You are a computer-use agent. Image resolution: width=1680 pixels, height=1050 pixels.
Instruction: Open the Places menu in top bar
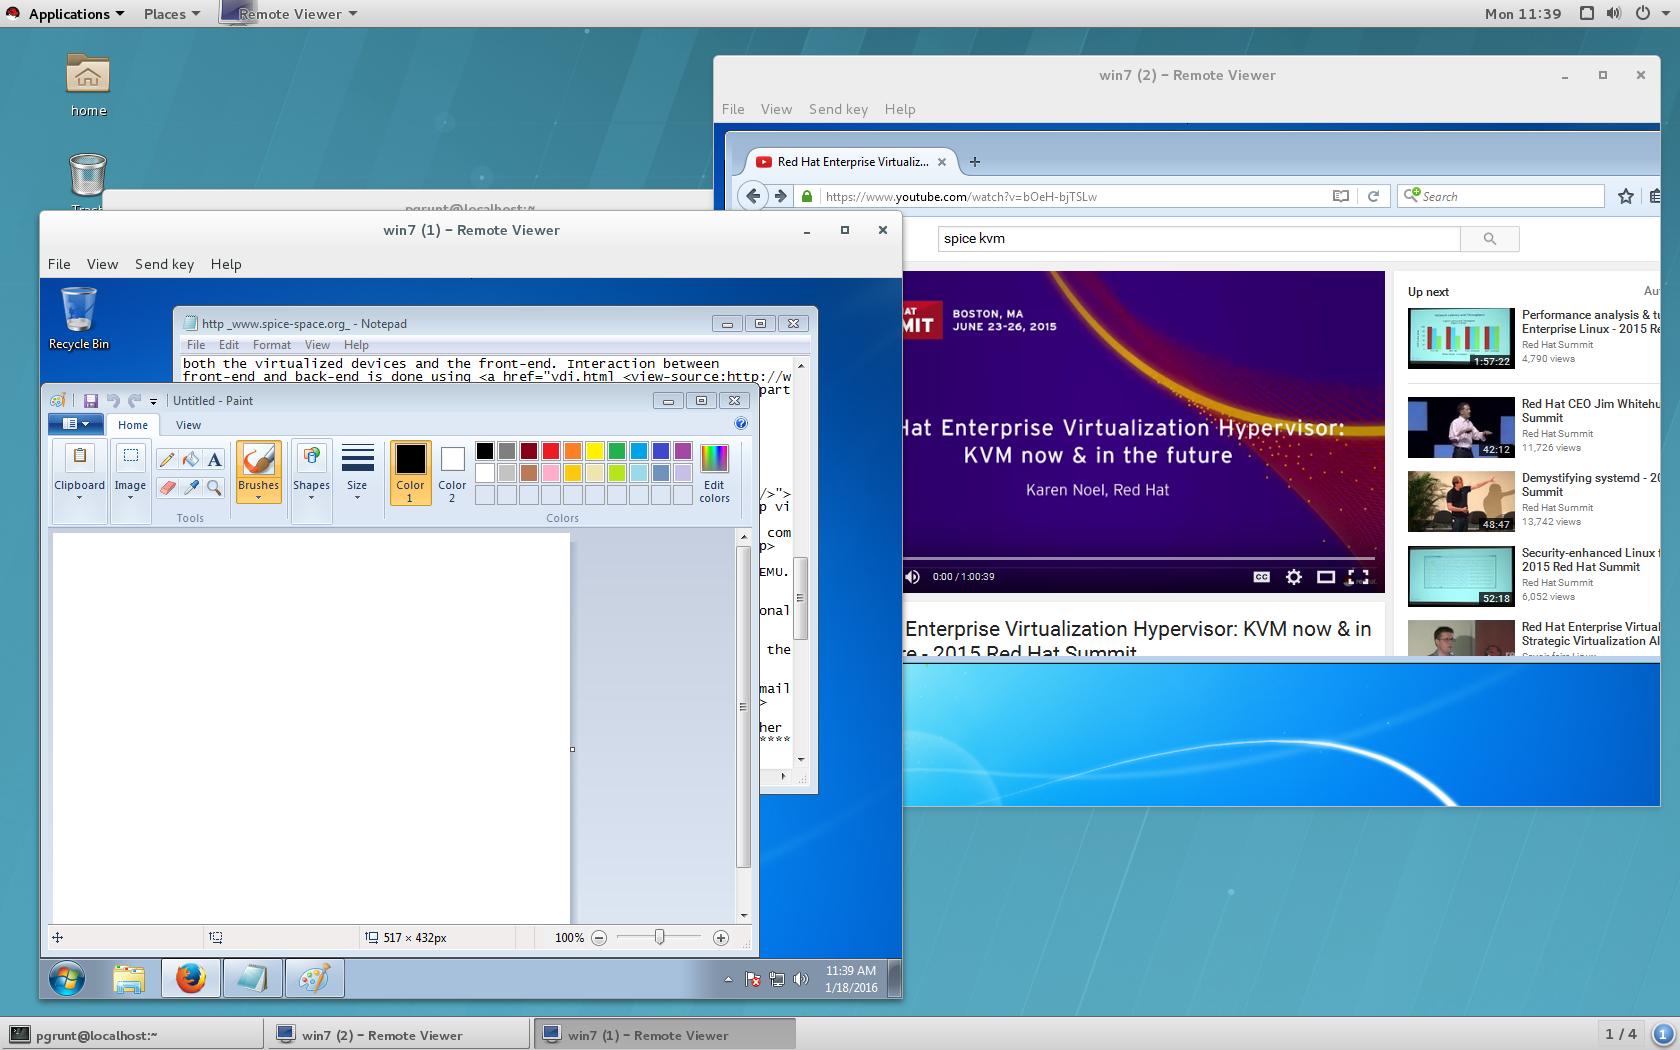(172, 14)
